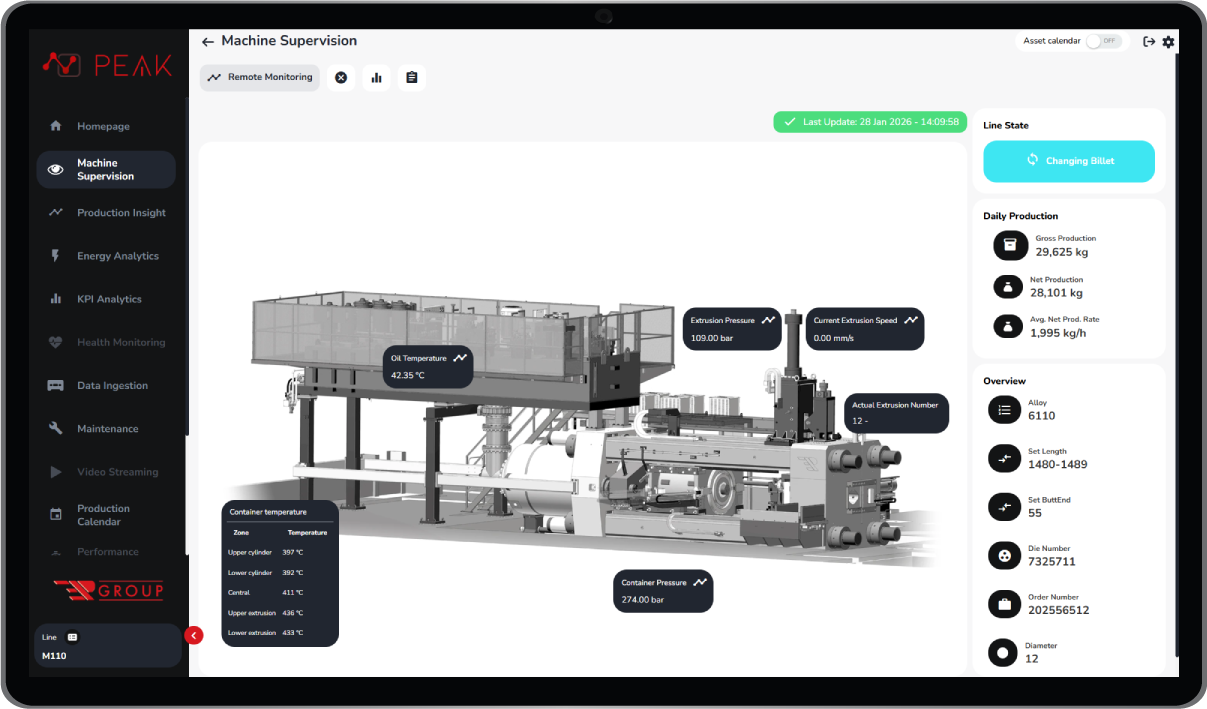
Task: Open trend chart for Container Pressure
Action: [x=700, y=582]
